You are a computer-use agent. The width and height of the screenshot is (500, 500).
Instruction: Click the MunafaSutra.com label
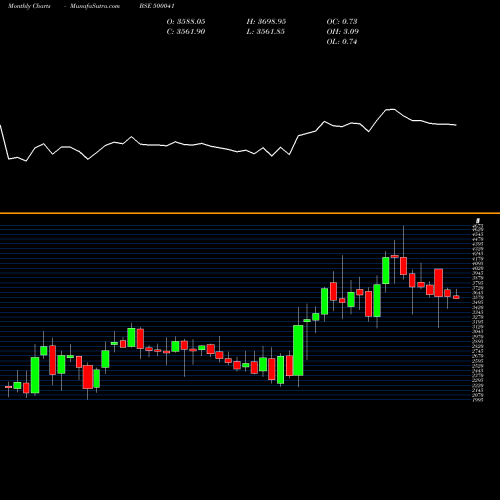(95, 6)
